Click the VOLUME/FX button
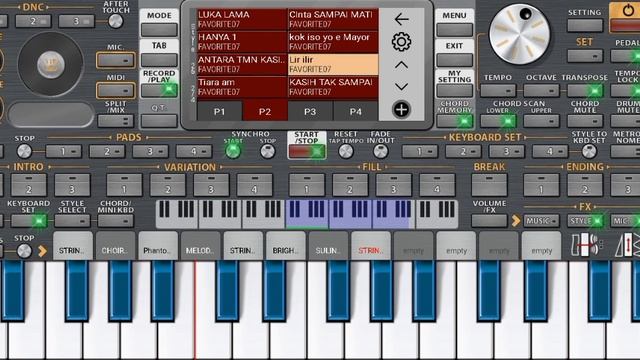This screenshot has height=360, width=640. [x=489, y=221]
